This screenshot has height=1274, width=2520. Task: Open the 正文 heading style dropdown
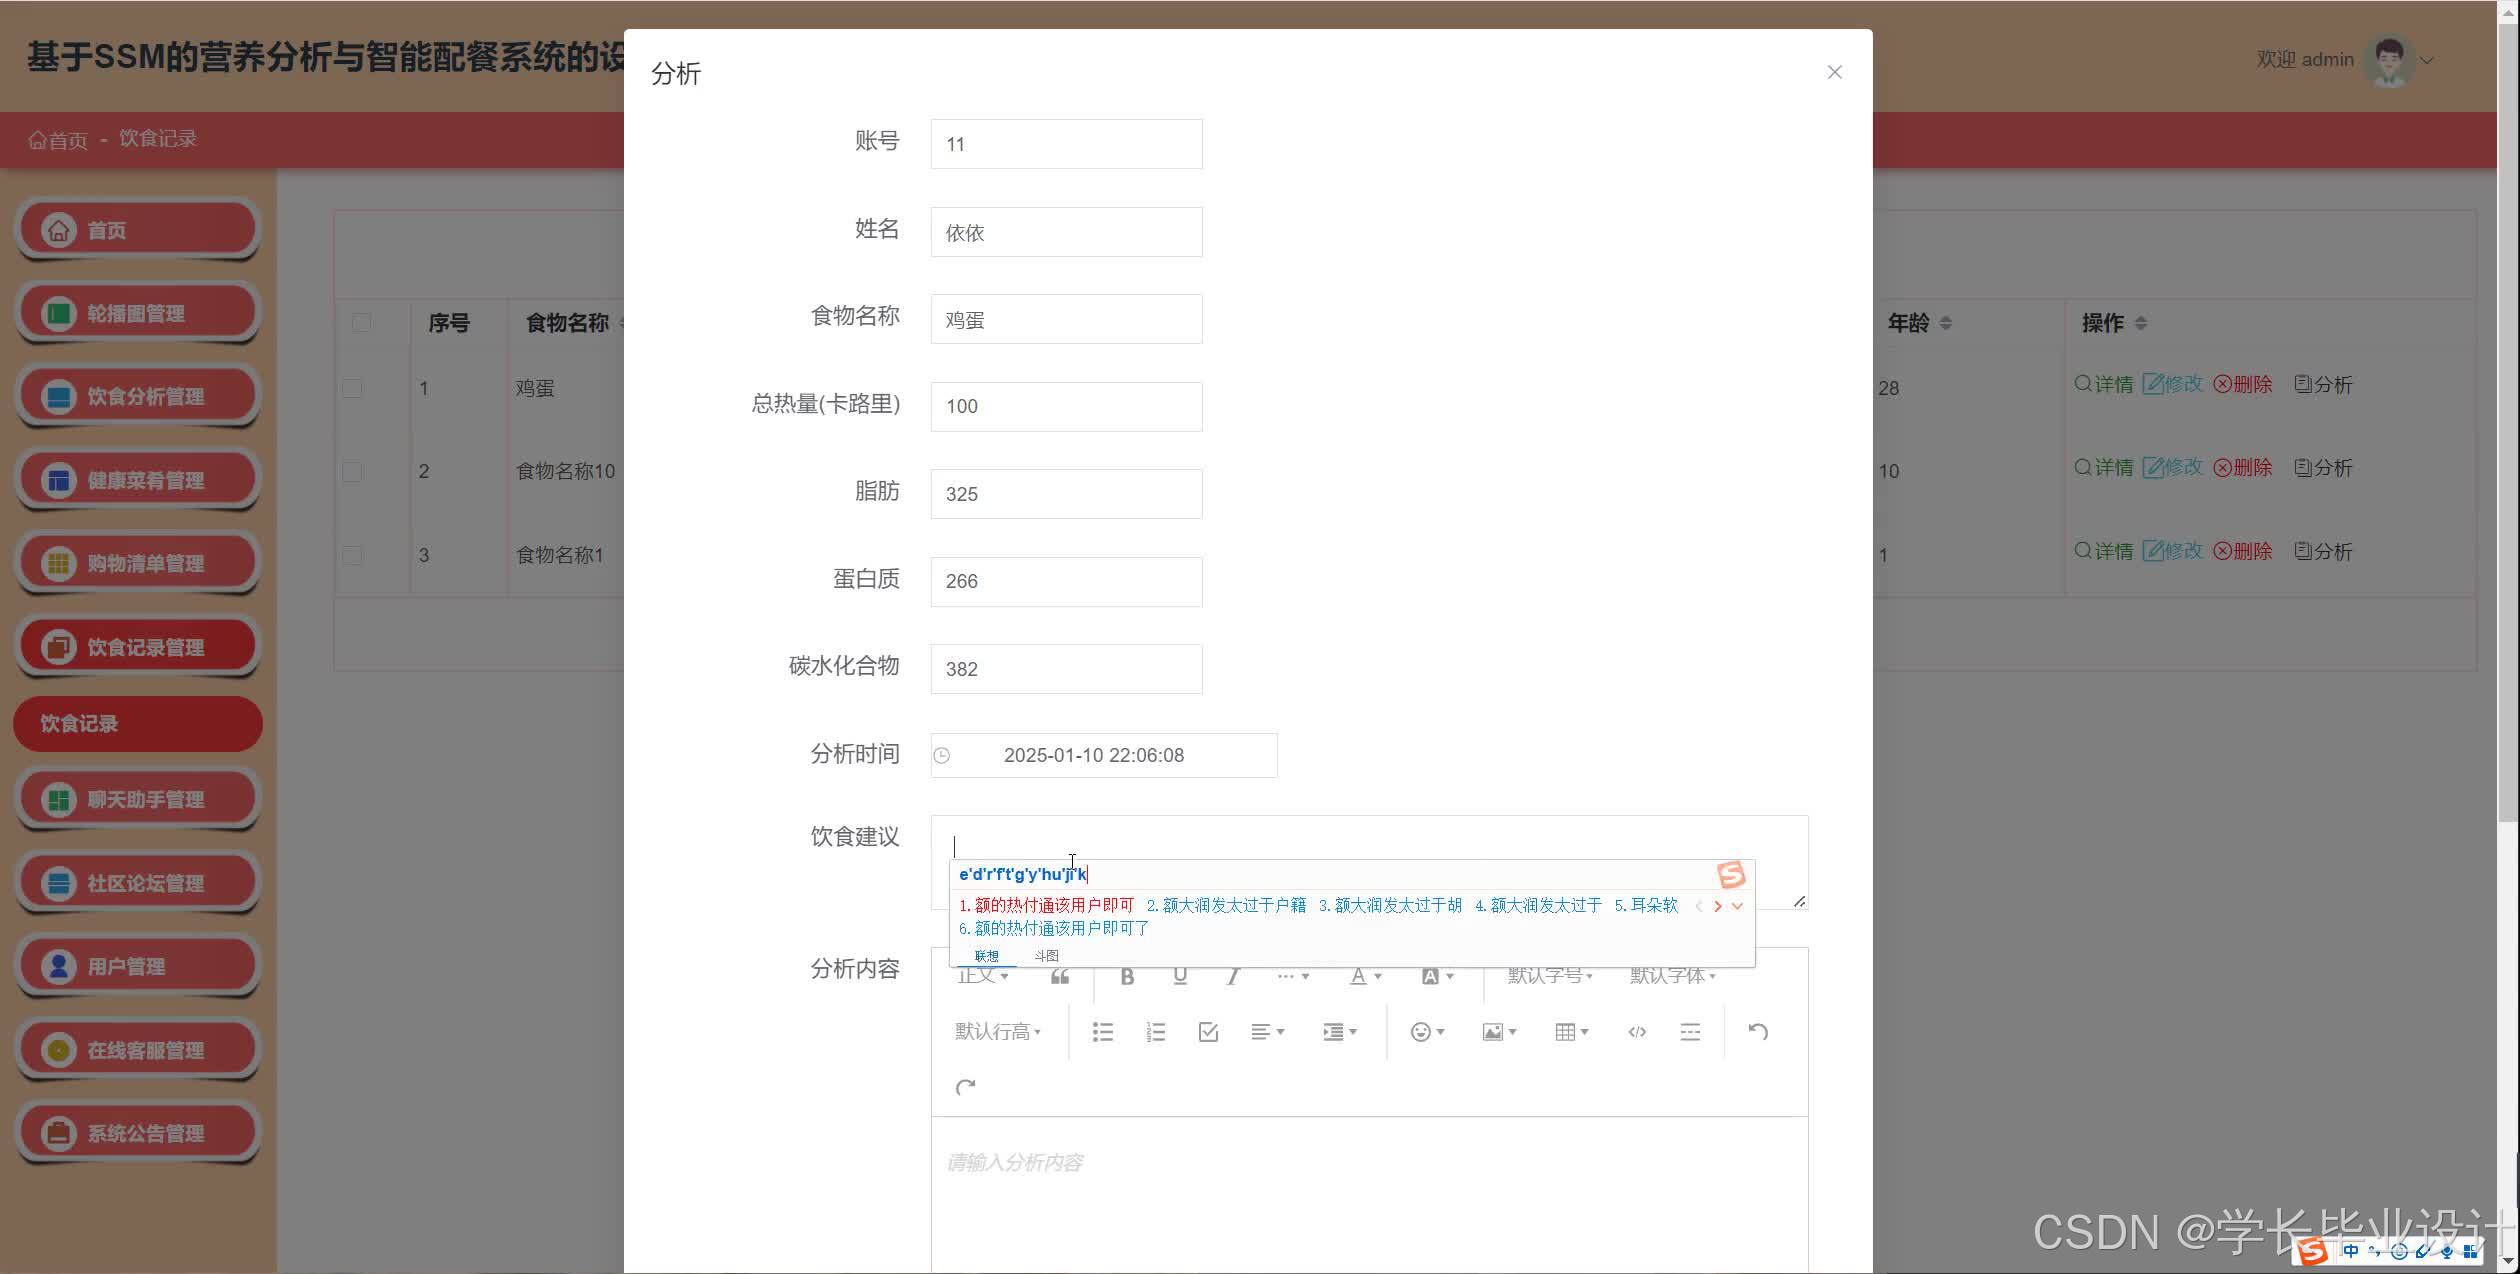(983, 976)
